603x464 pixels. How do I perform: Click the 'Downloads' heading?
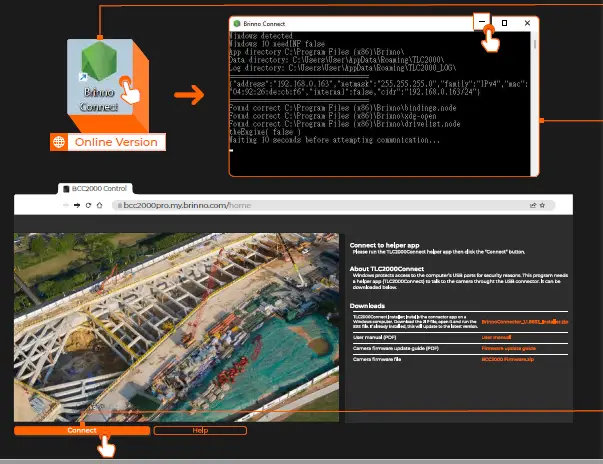pos(367,306)
